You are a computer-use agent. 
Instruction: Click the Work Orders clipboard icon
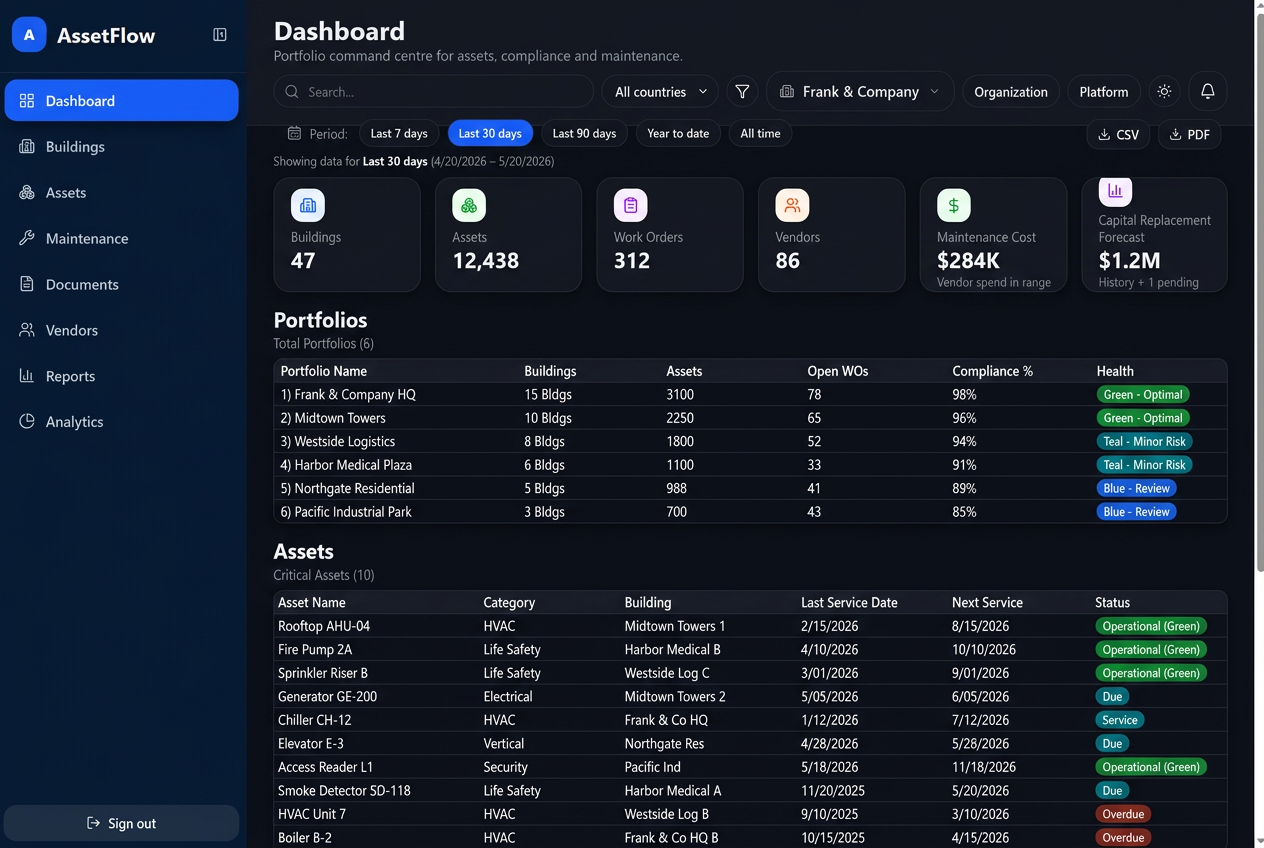pyautogui.click(x=631, y=205)
